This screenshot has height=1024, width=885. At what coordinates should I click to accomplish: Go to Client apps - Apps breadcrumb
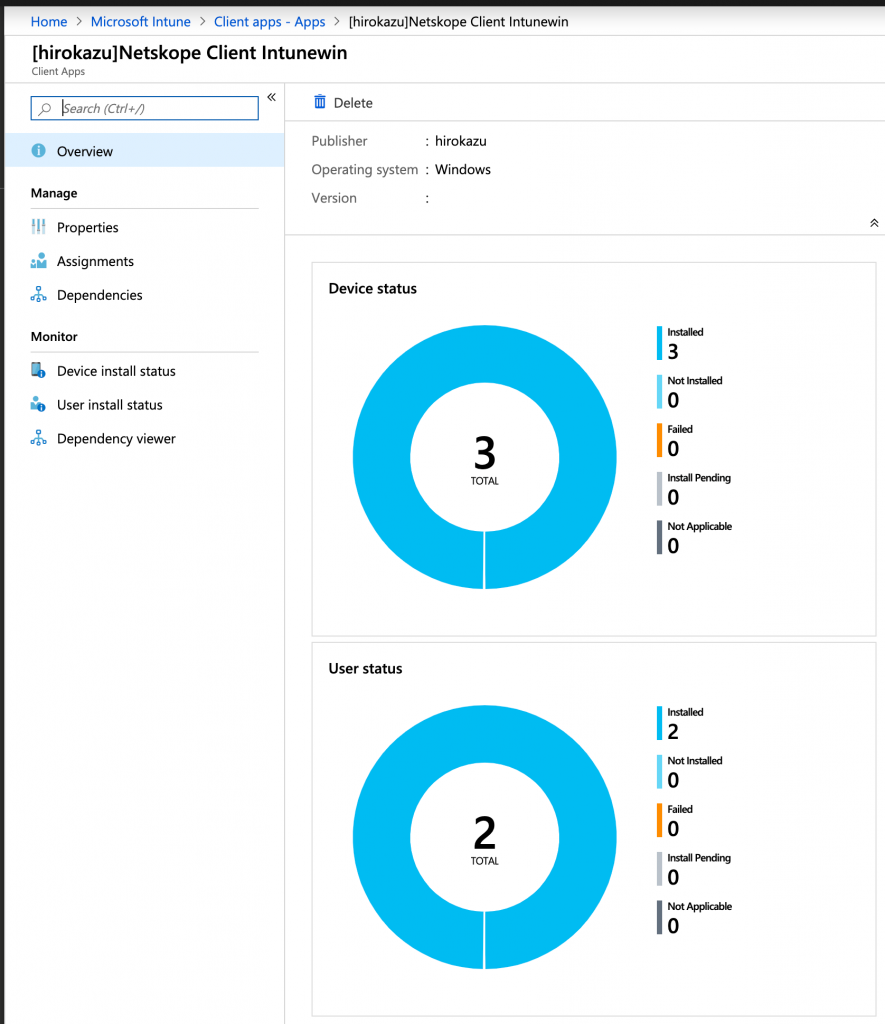[x=270, y=22]
